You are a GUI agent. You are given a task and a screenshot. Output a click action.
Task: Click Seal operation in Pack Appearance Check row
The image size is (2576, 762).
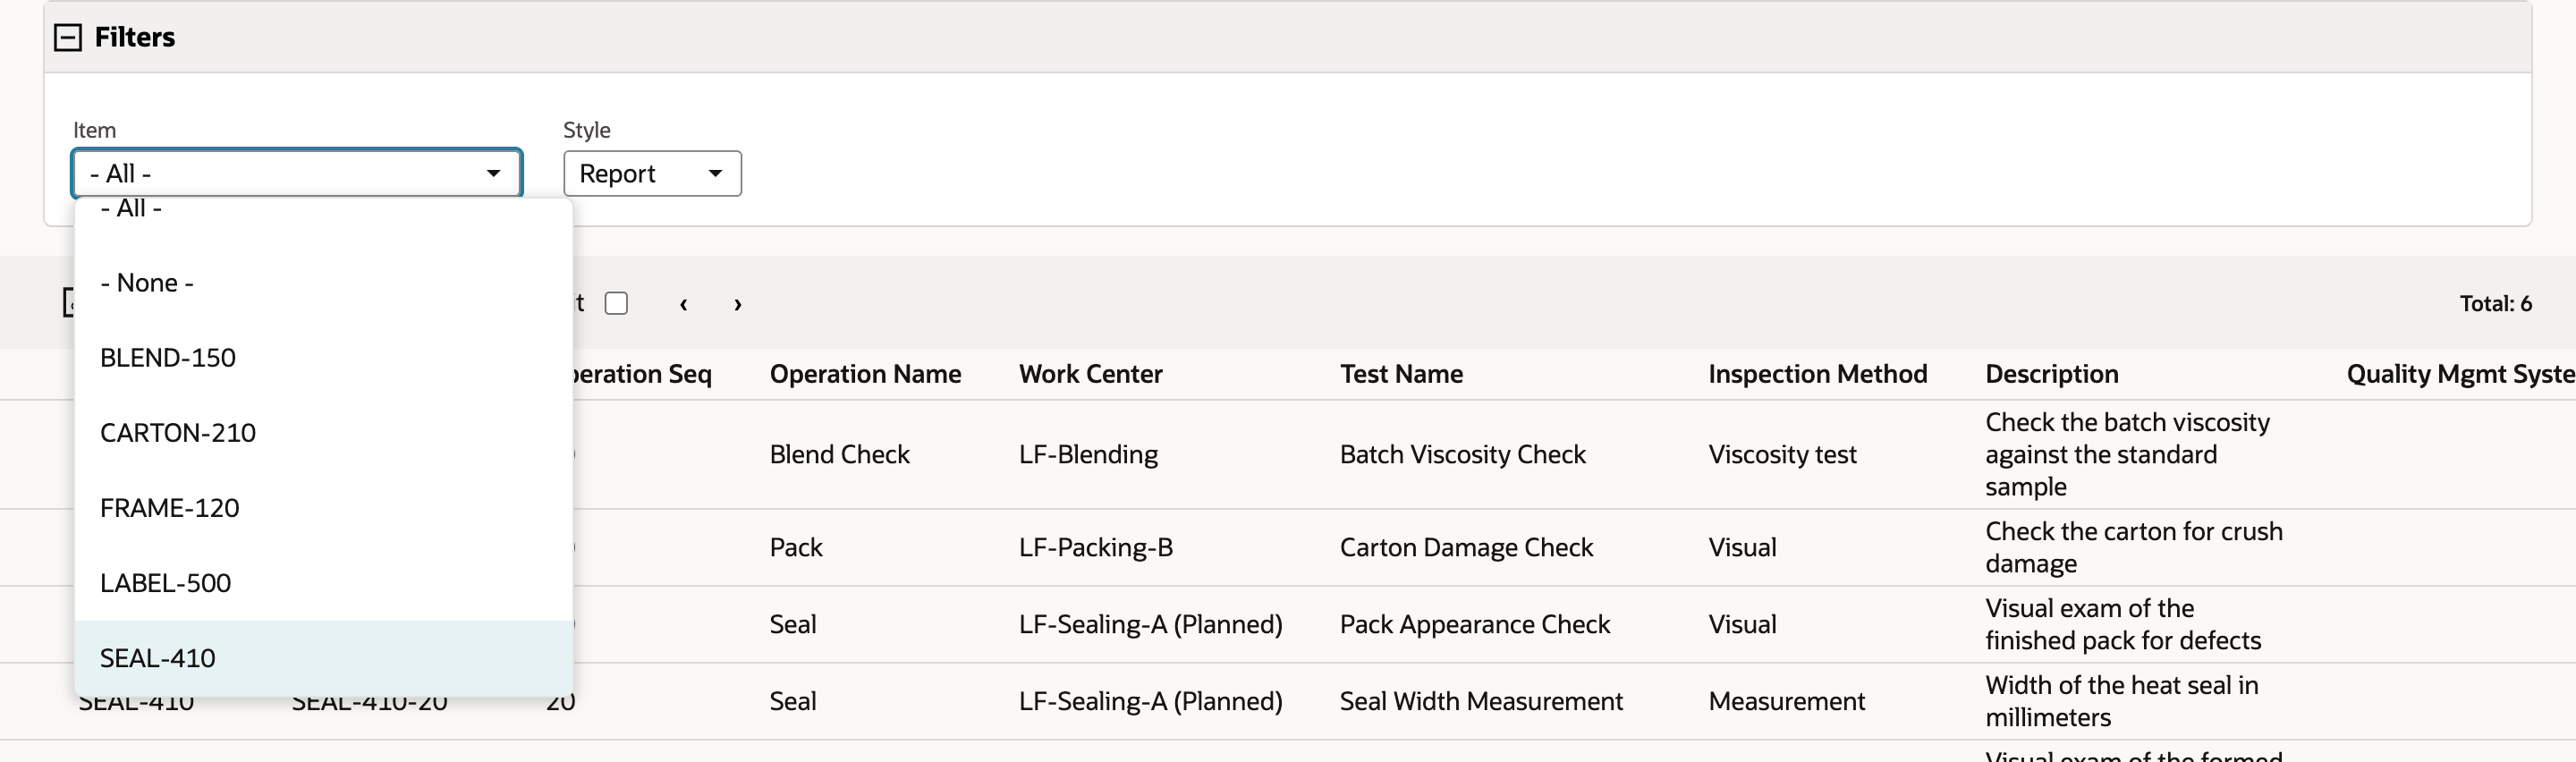tap(793, 624)
